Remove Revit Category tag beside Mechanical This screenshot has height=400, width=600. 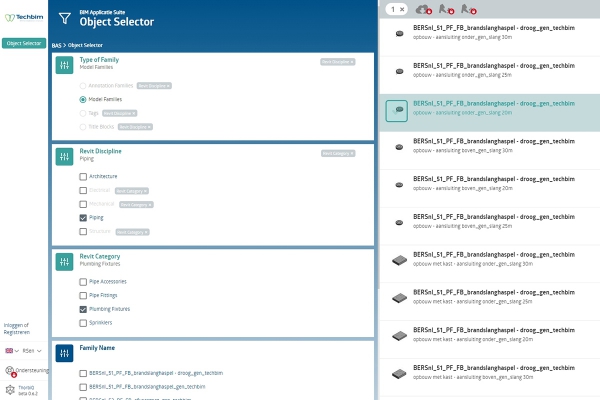(x=150, y=205)
